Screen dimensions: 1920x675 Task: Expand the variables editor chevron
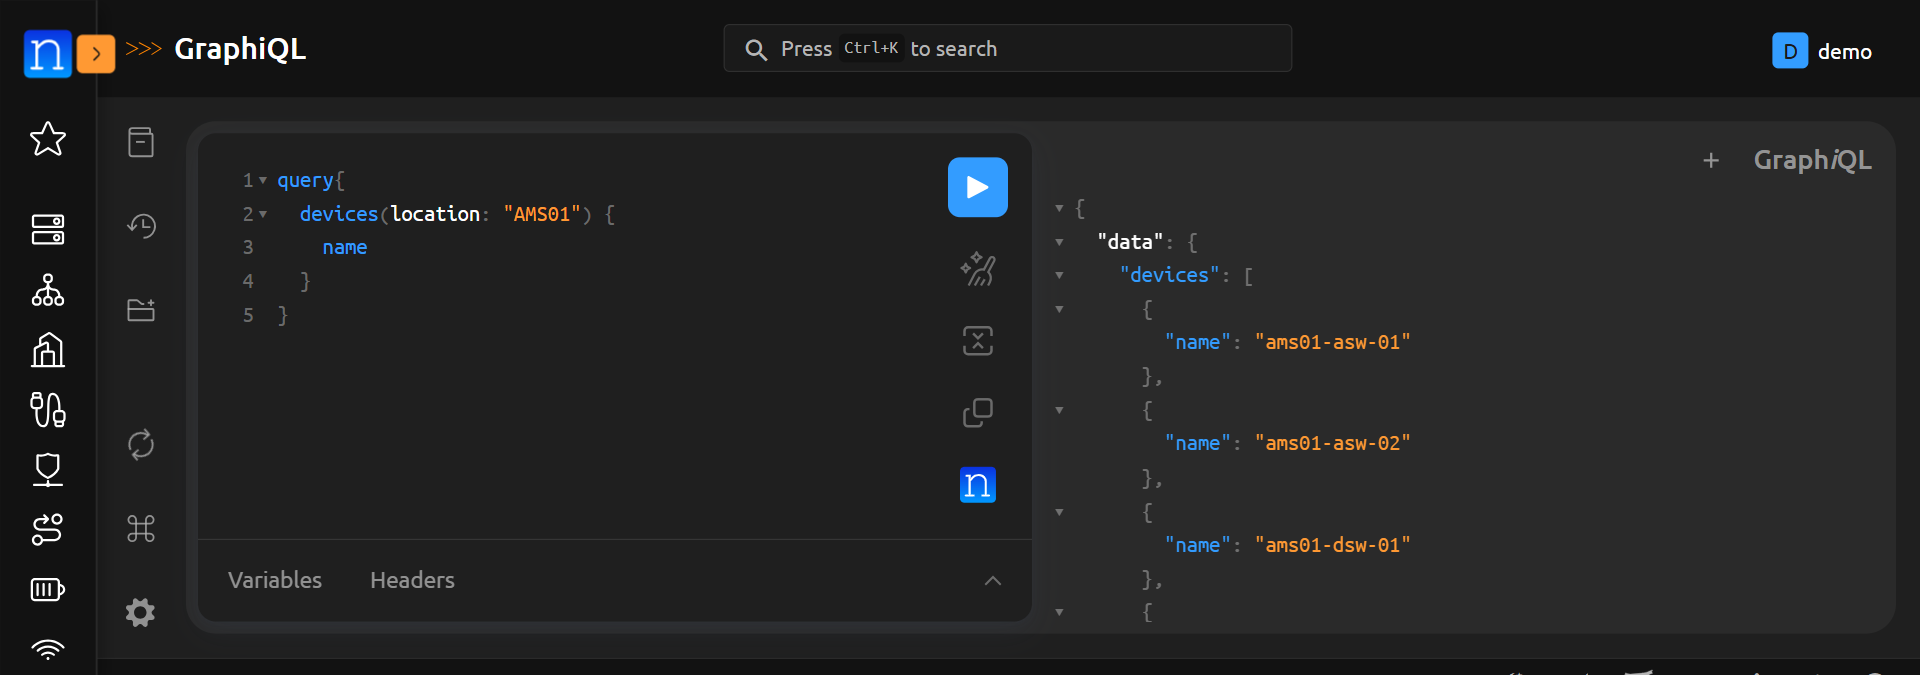click(x=992, y=581)
